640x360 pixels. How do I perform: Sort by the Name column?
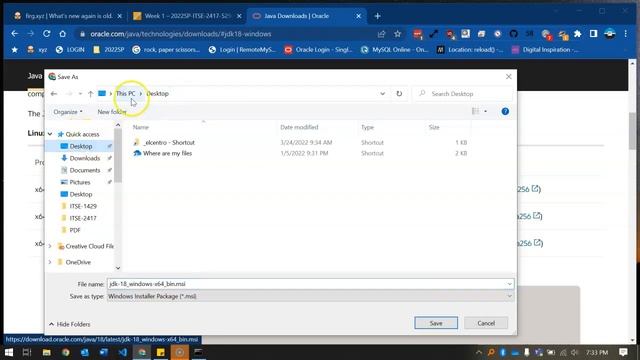click(141, 127)
